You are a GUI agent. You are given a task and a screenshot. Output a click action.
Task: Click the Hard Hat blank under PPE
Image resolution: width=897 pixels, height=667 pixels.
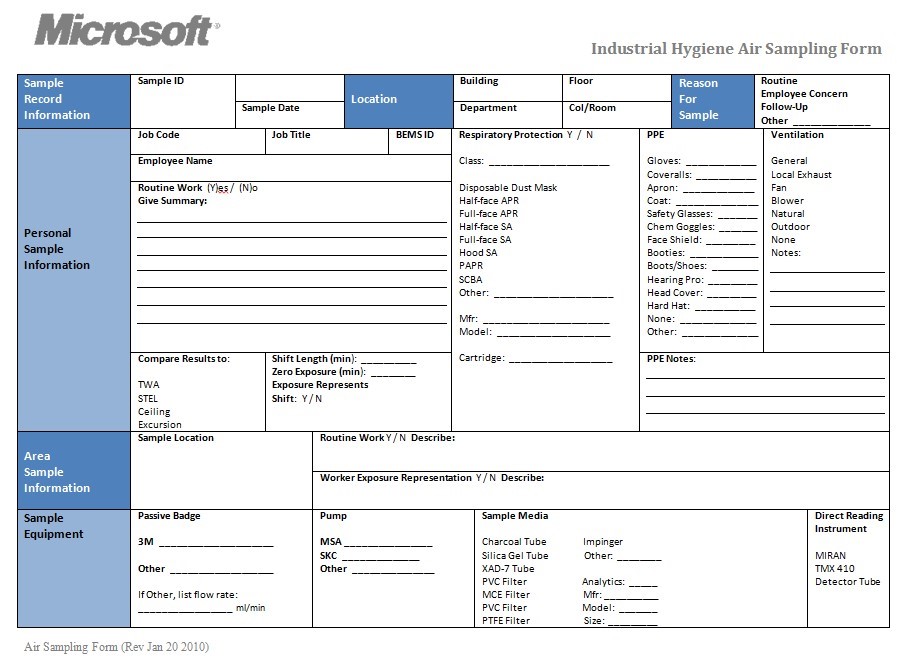coord(724,307)
